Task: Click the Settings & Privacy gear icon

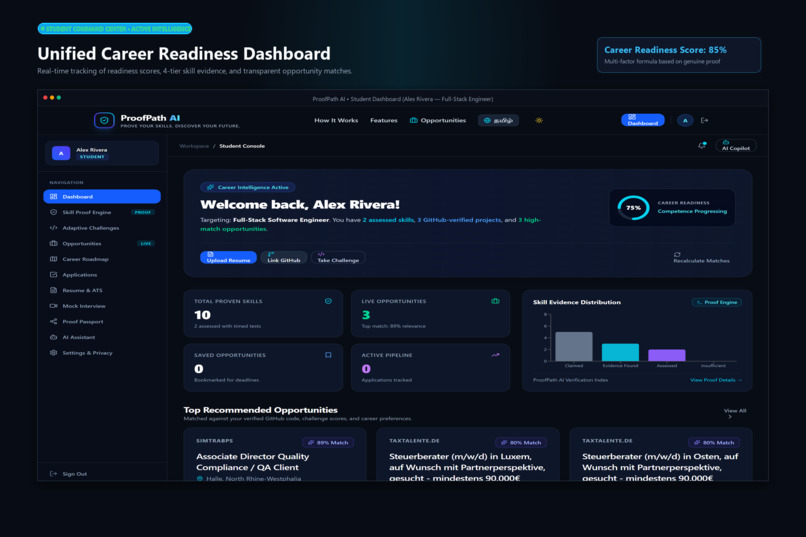Action: [x=53, y=353]
